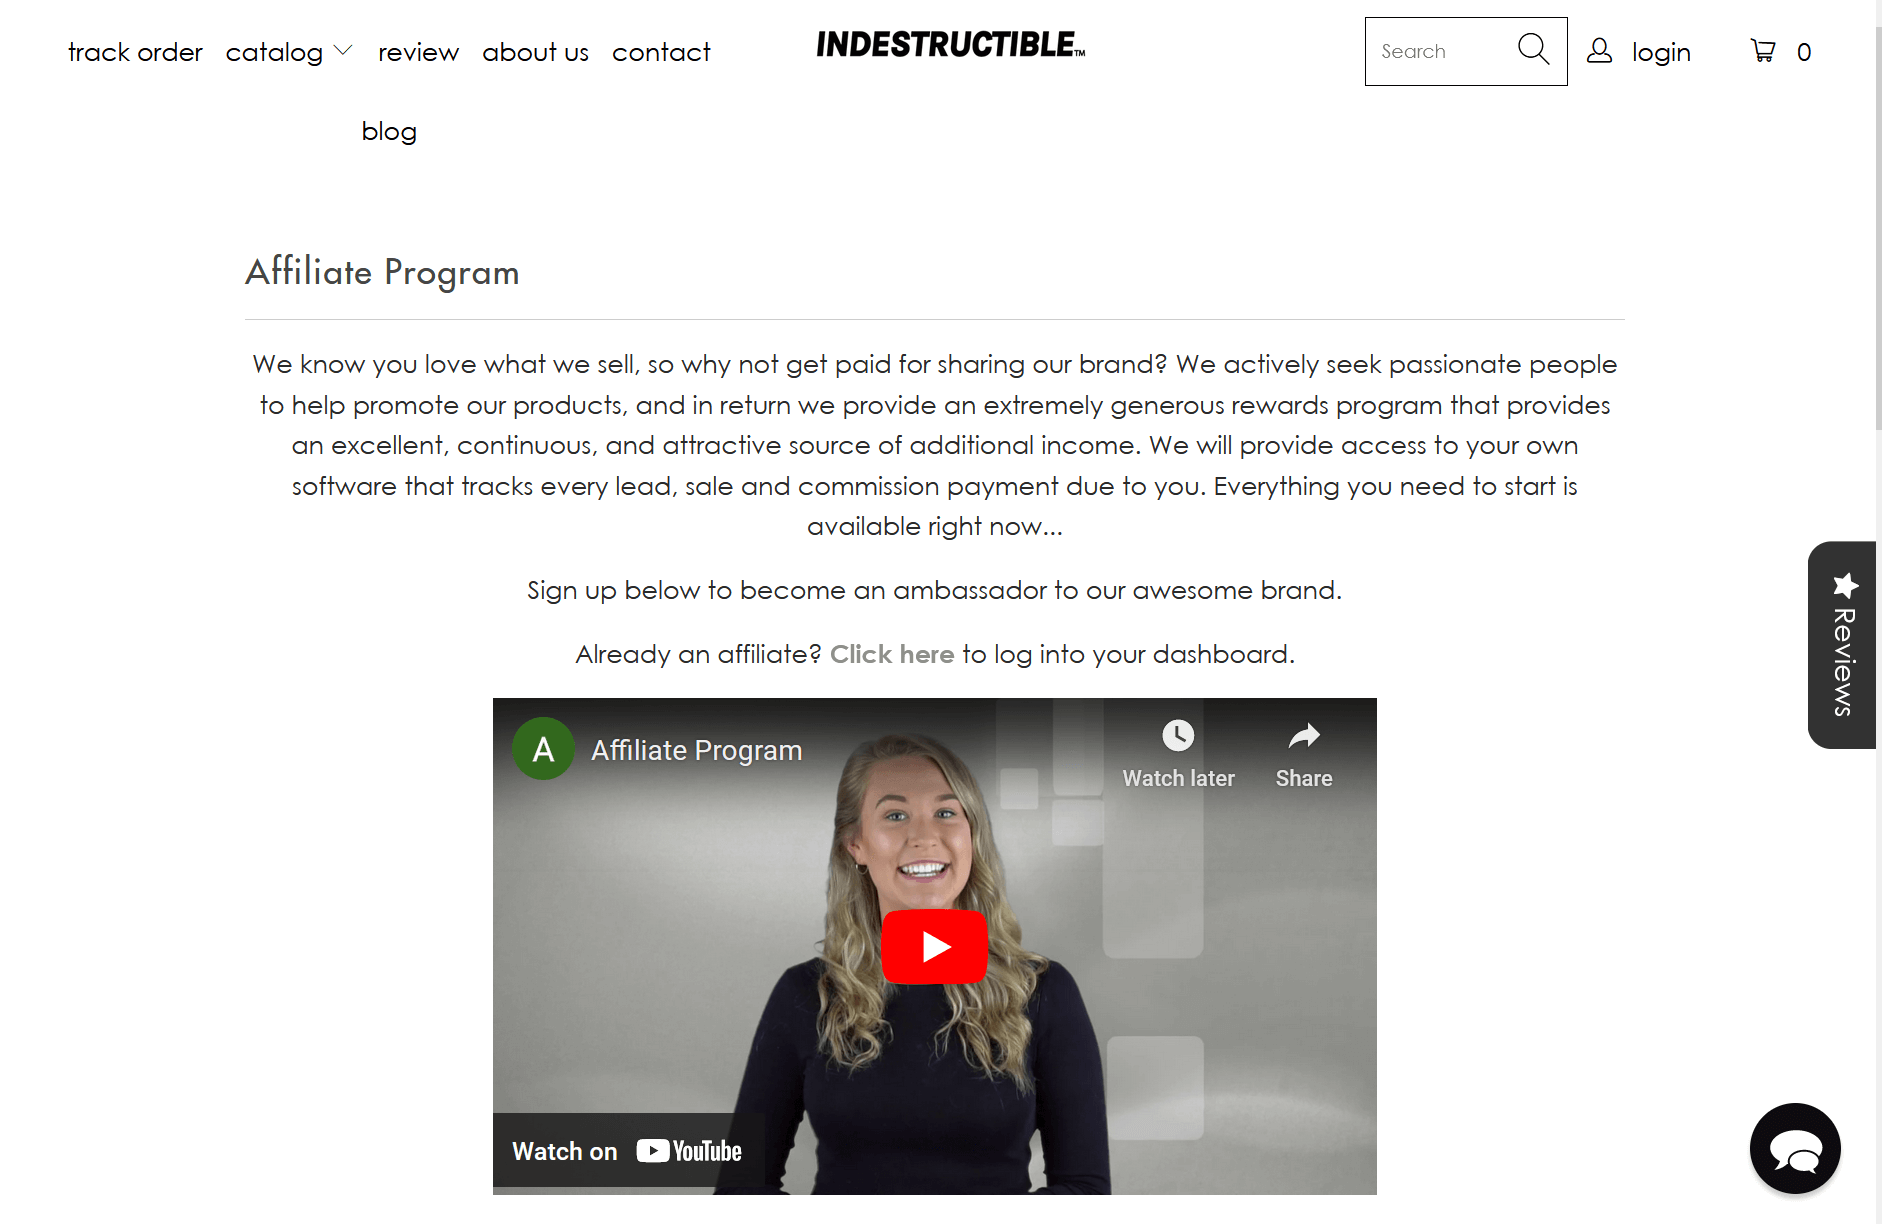Click the user account login icon

click(1600, 50)
